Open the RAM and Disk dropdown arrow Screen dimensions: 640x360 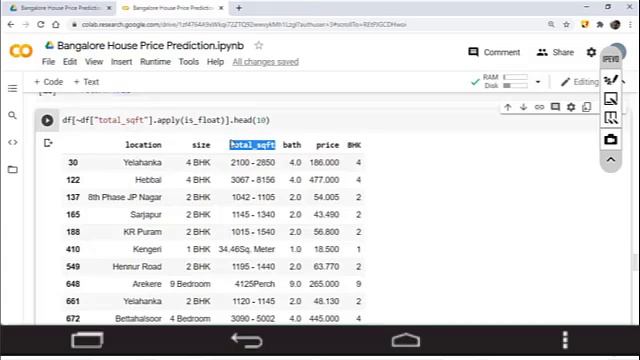click(538, 82)
